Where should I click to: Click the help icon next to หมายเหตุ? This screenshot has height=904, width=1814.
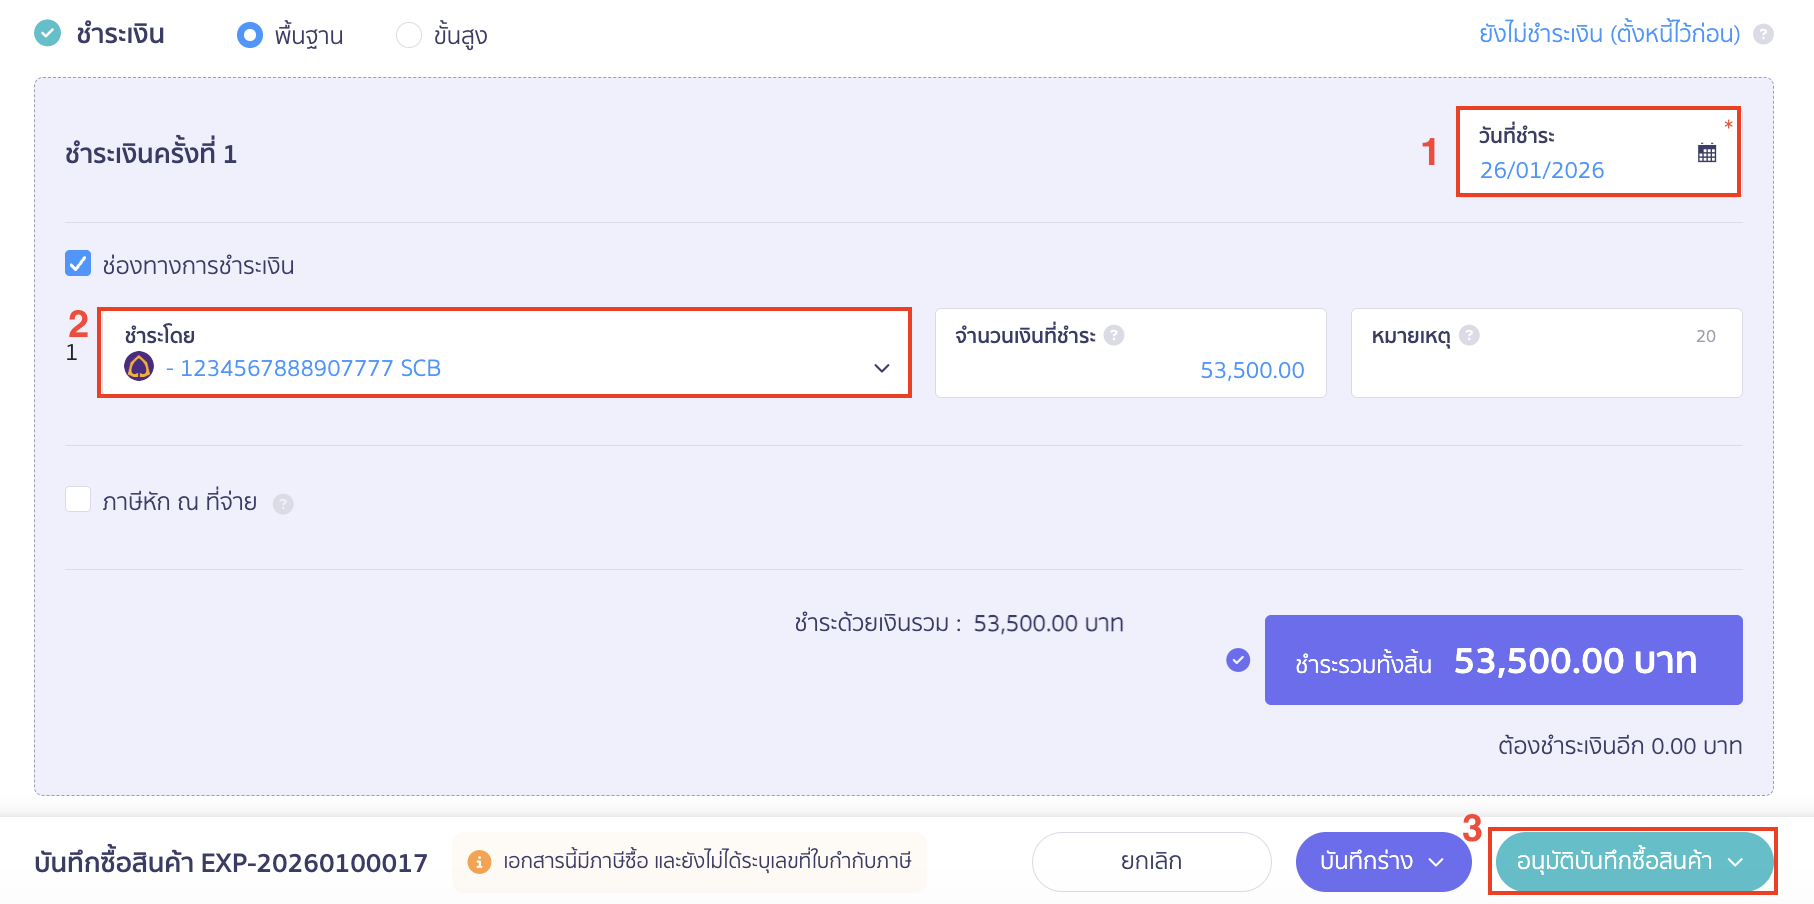click(1469, 337)
